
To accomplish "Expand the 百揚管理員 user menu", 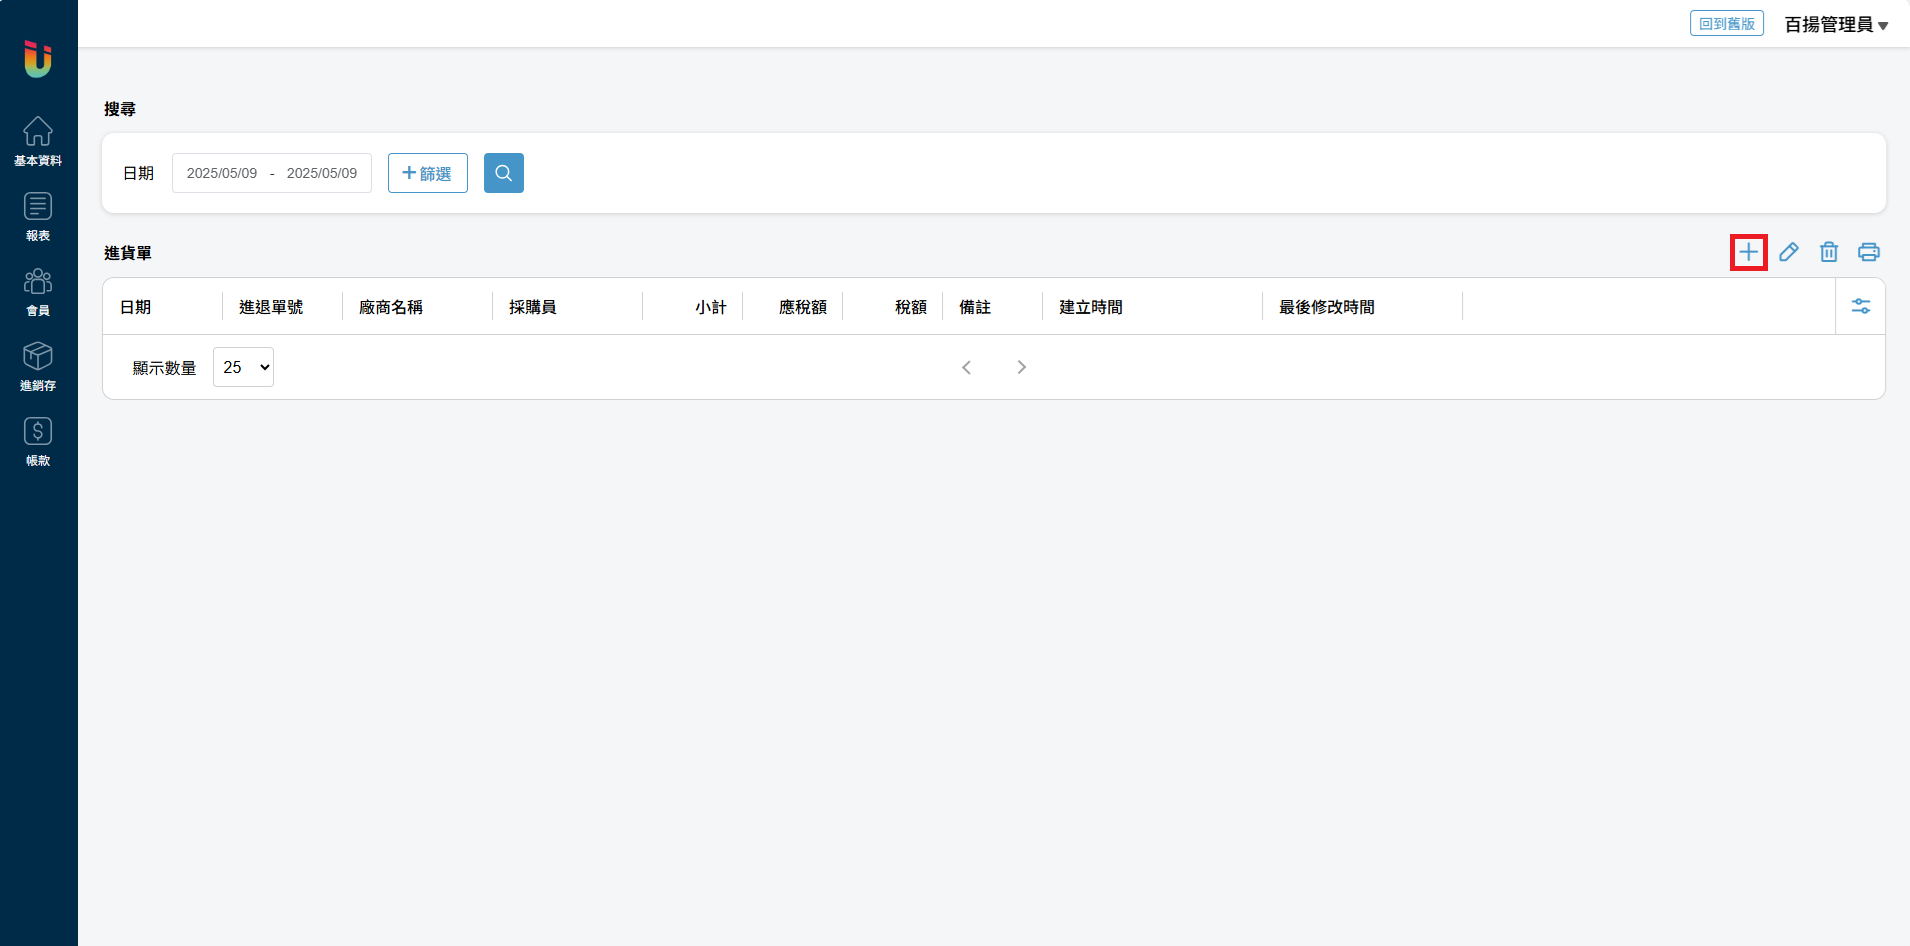I will tap(1836, 24).
